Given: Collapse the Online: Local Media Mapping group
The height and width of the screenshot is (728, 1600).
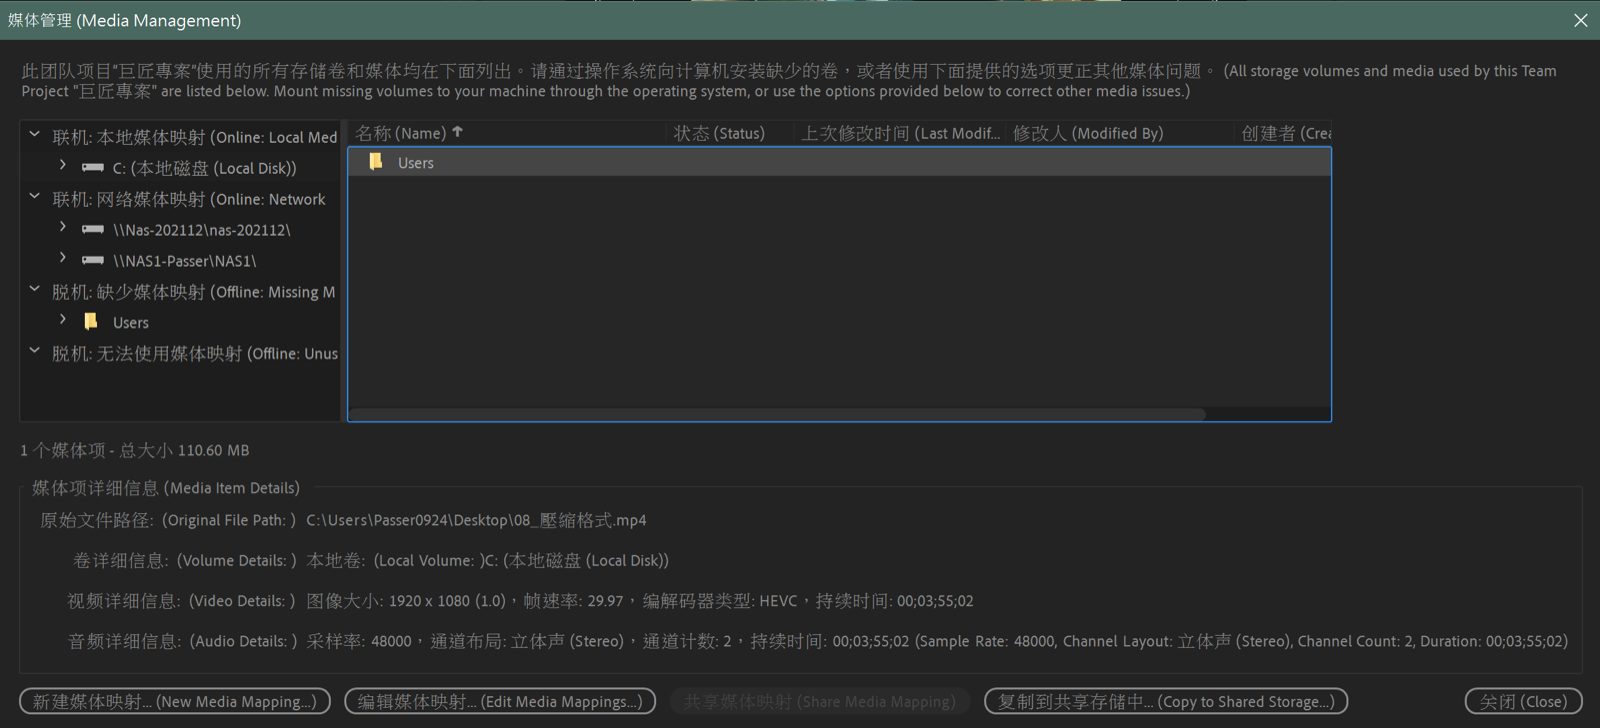Looking at the screenshot, I should (x=34, y=134).
